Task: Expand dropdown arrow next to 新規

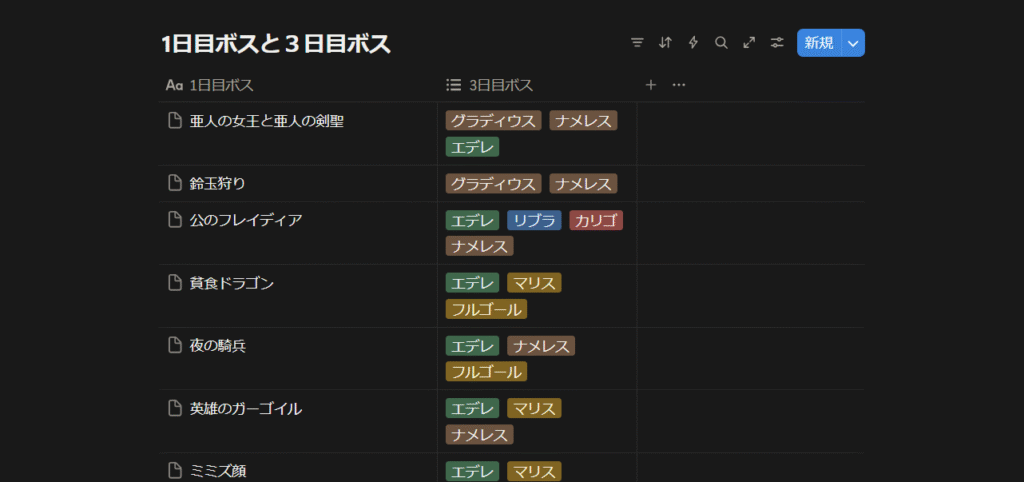Action: point(852,43)
